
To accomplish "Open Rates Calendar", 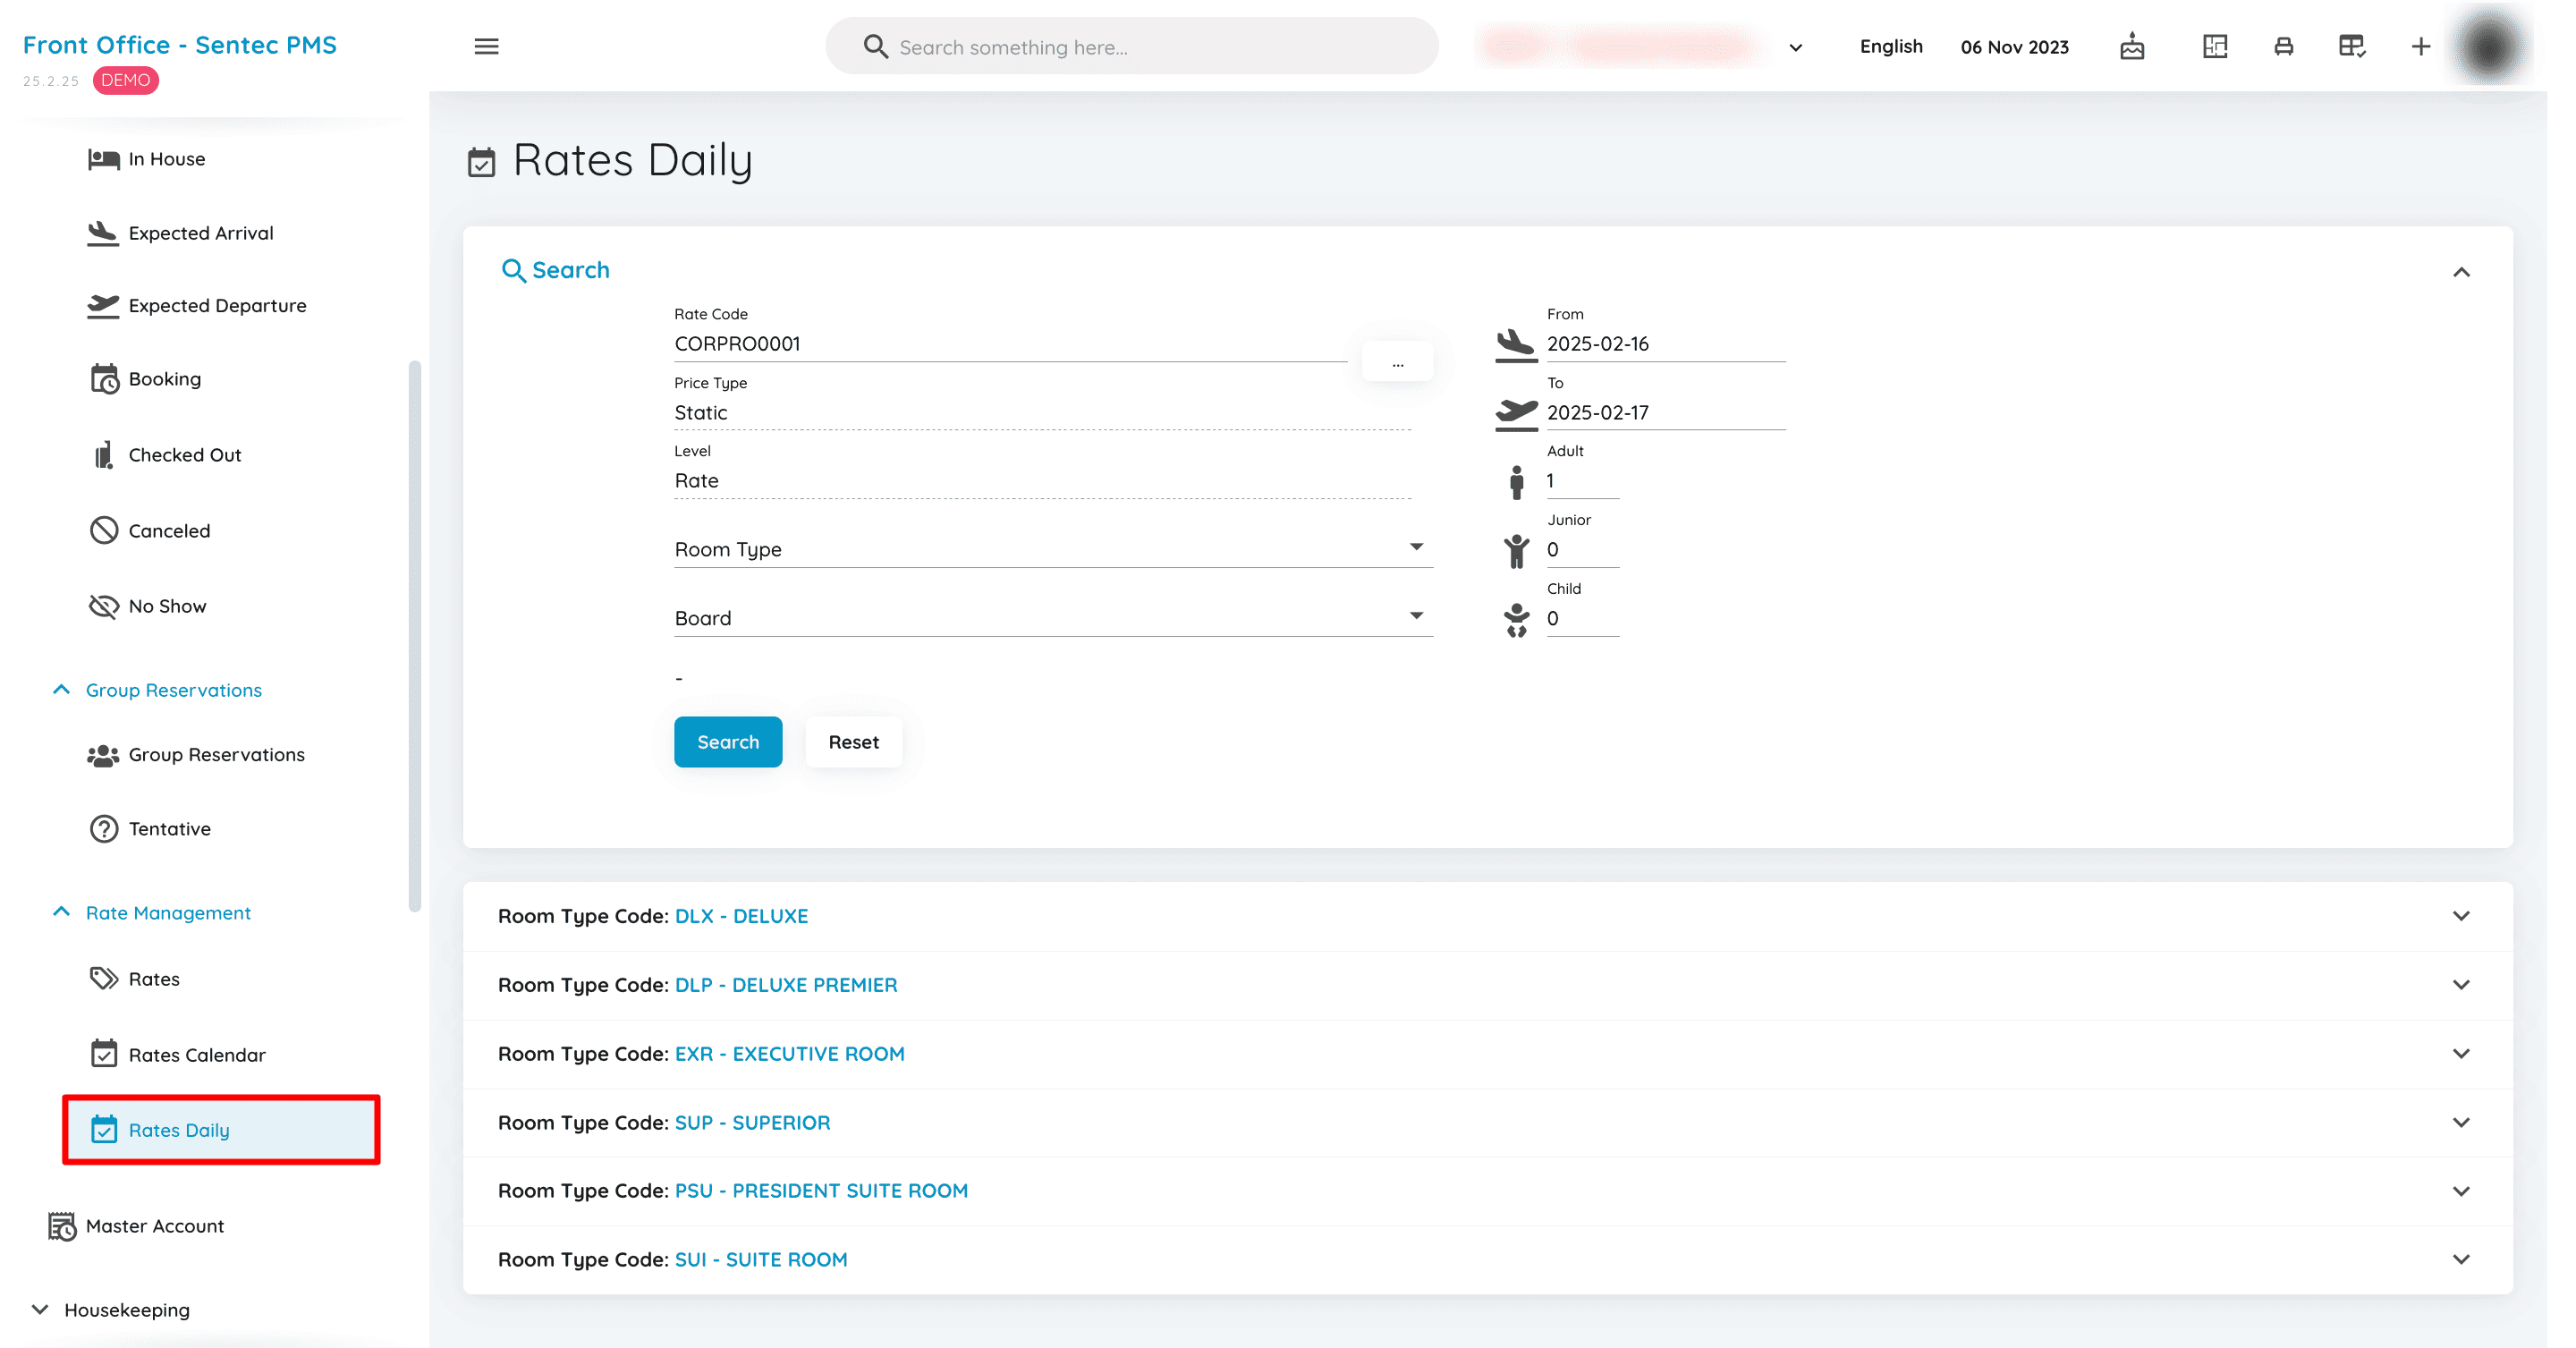I will [x=177, y=1055].
